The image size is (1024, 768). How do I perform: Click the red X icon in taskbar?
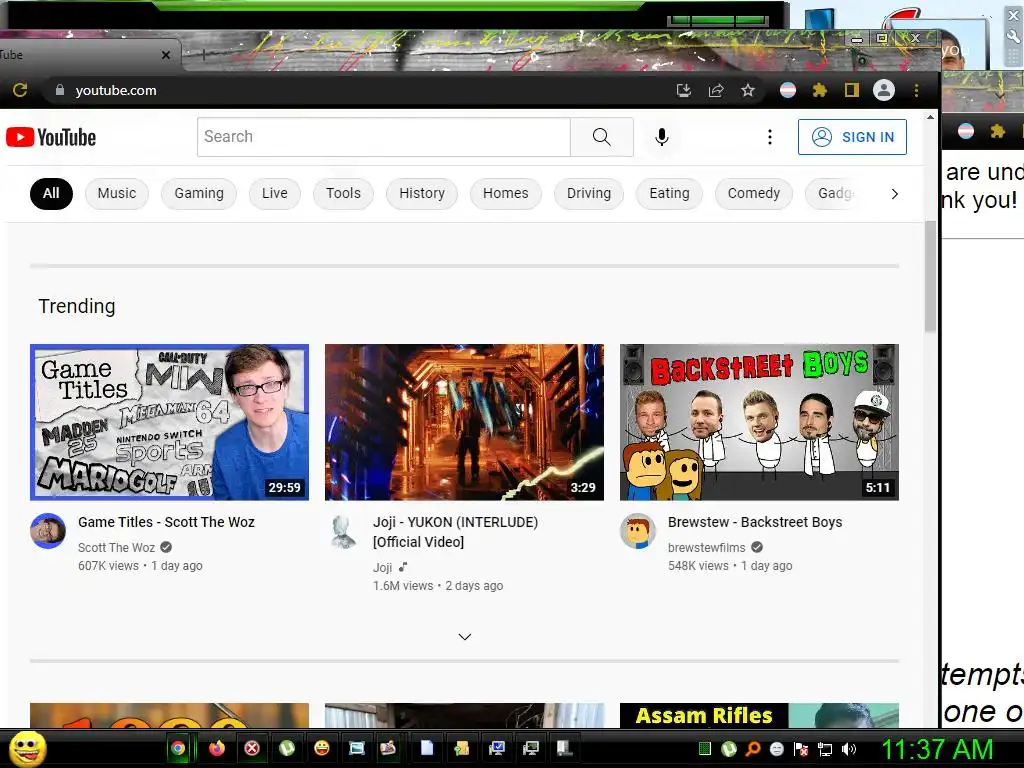pos(252,748)
